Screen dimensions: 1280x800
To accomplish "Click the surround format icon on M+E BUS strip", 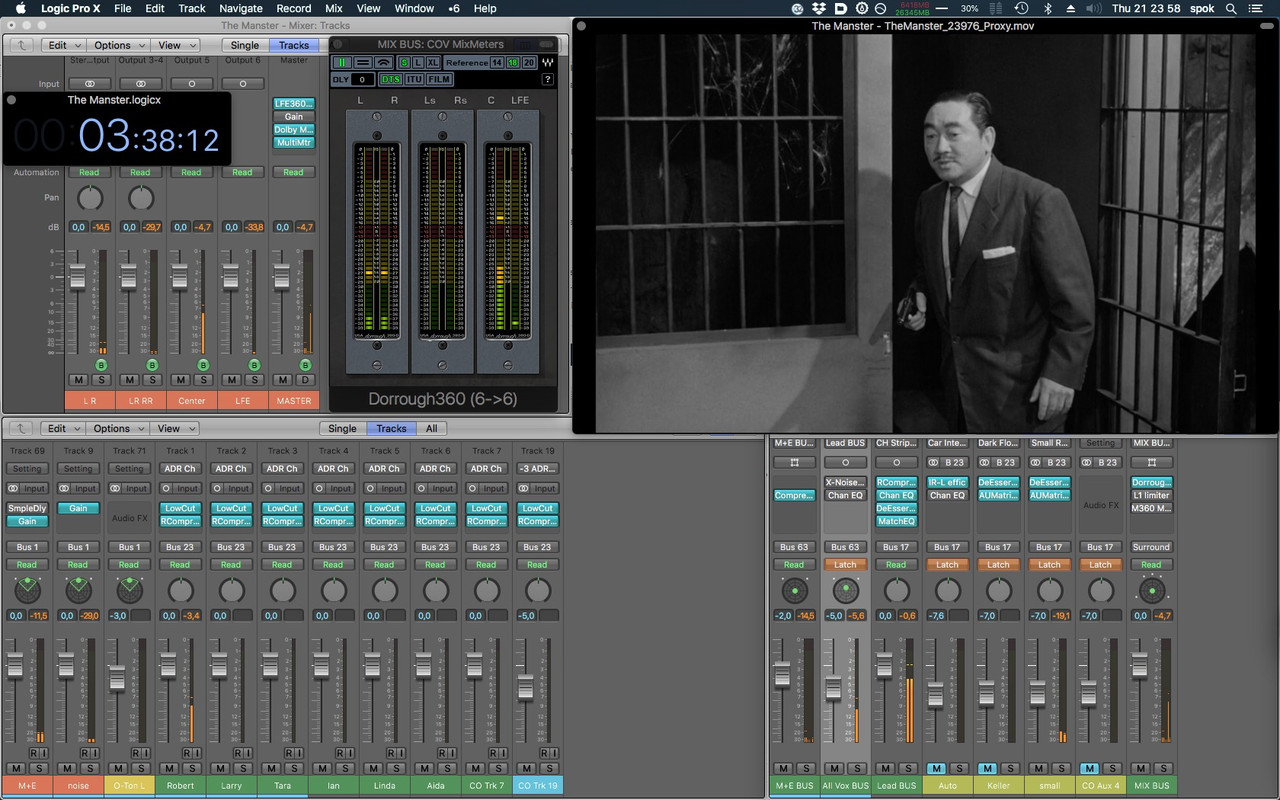I will coord(794,462).
